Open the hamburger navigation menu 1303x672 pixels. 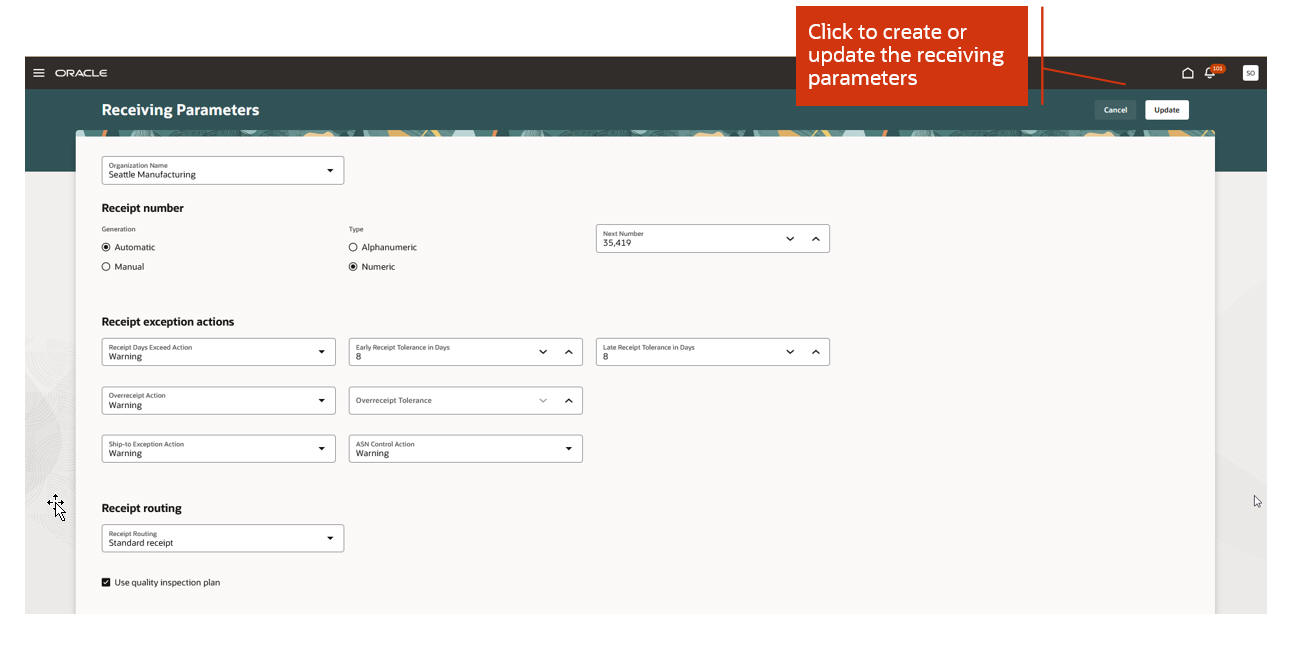[x=39, y=73]
